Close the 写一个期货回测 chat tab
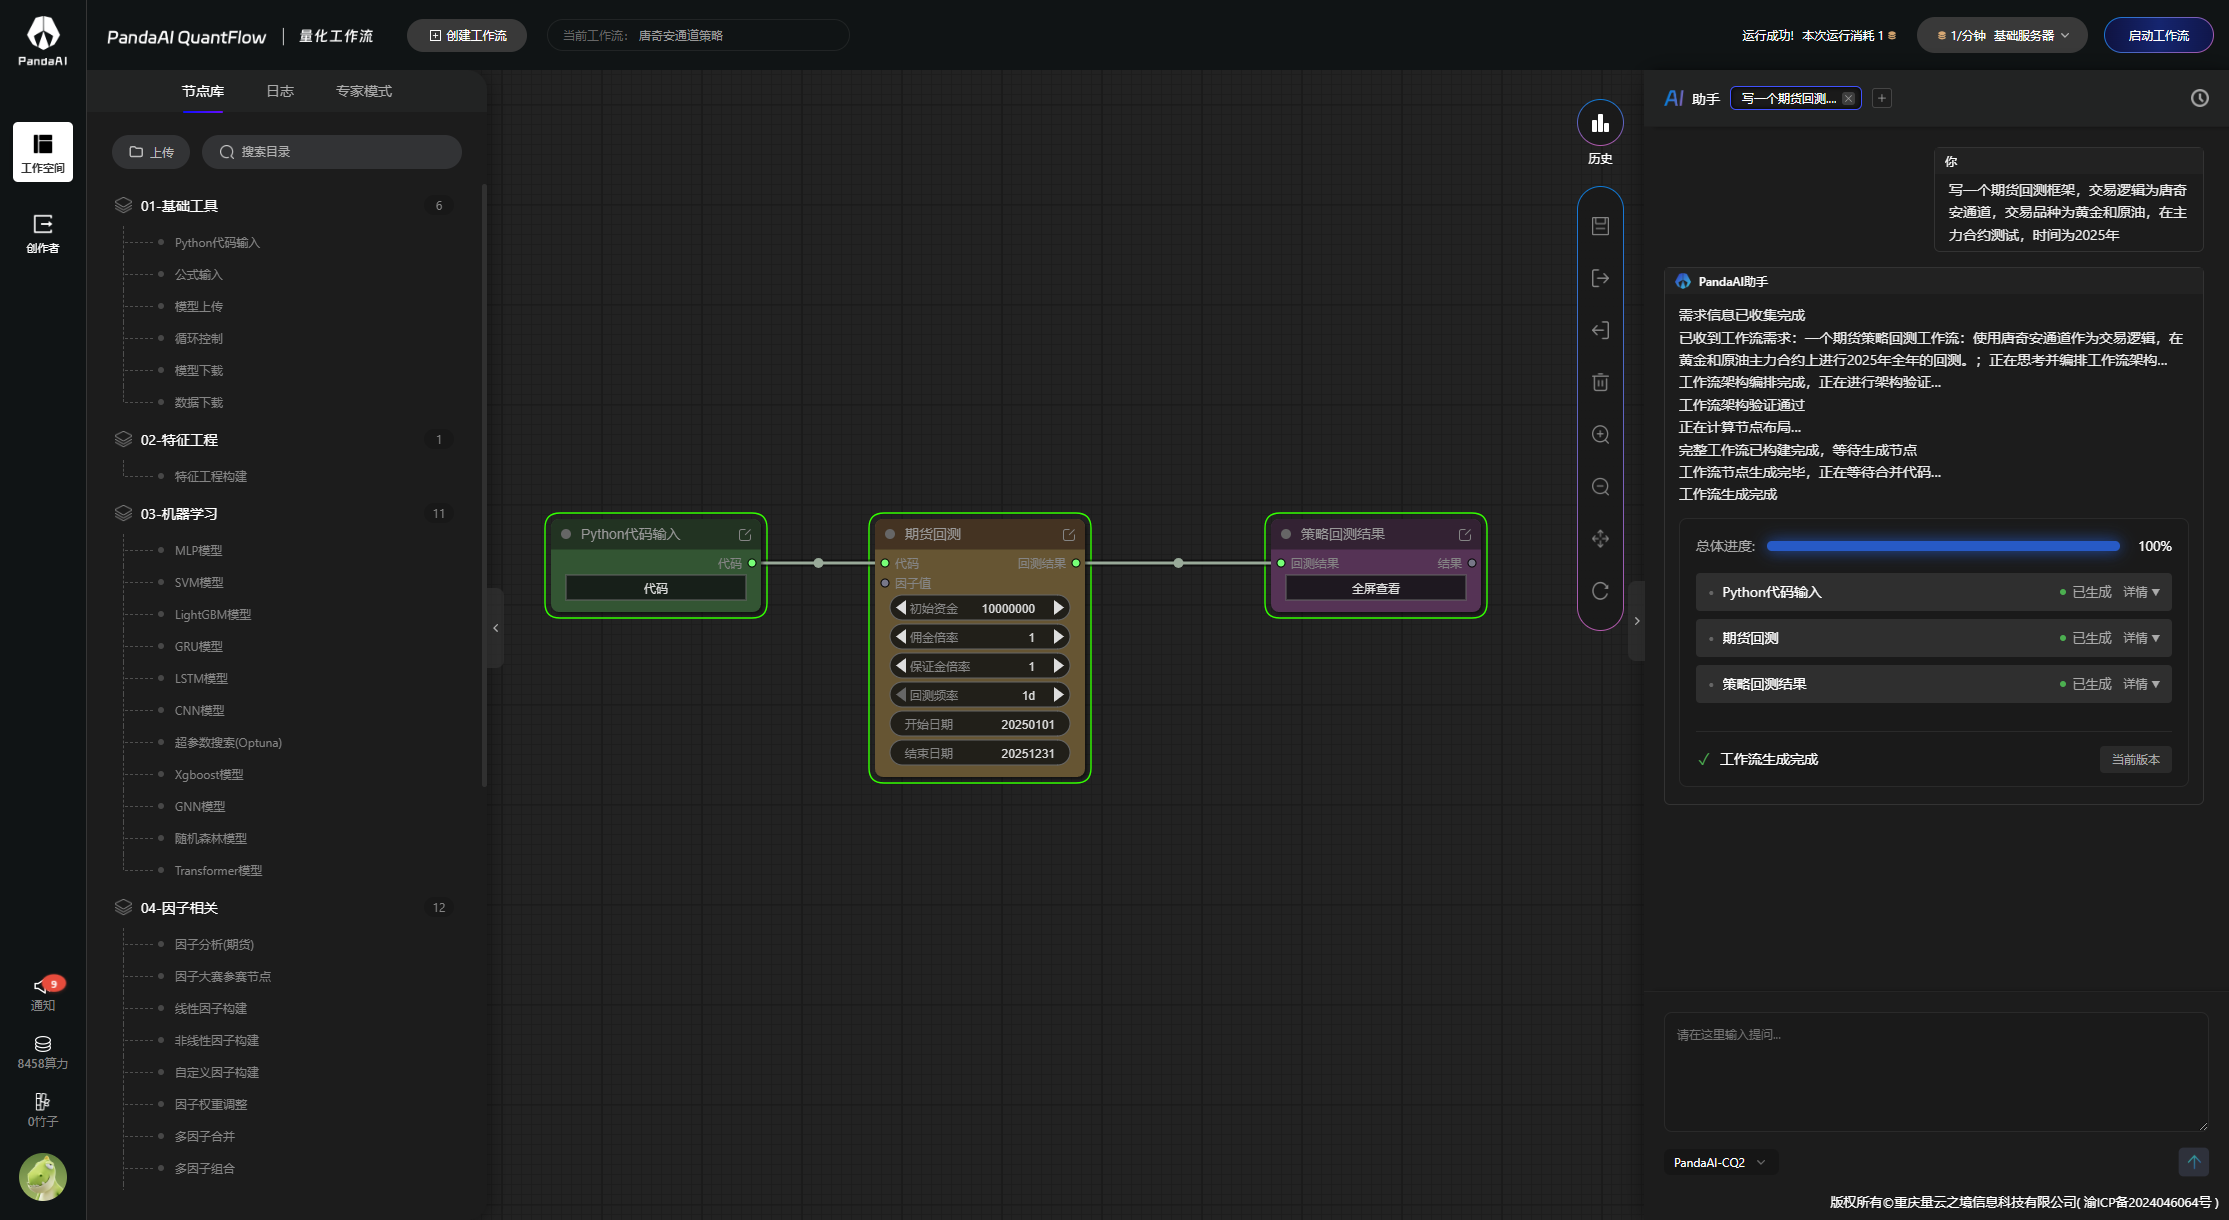This screenshot has width=2229, height=1220. click(x=1848, y=98)
